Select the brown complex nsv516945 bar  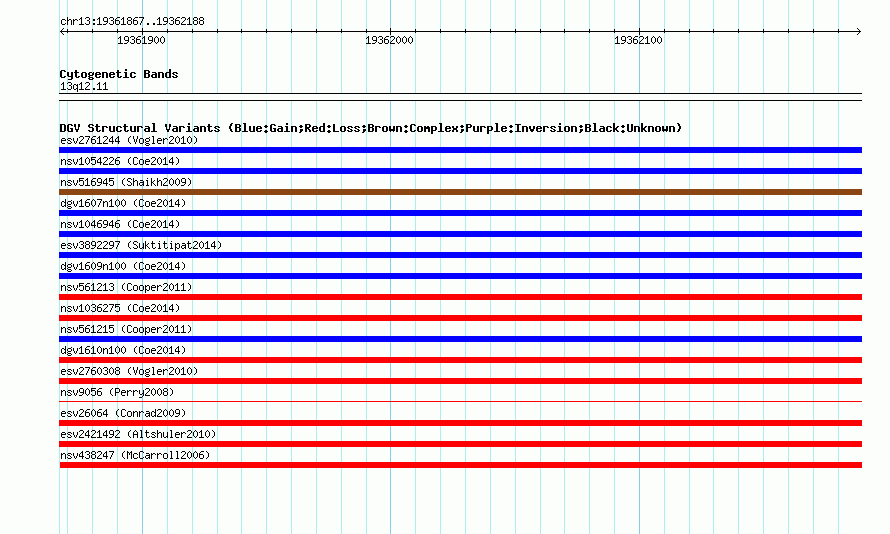click(x=460, y=192)
